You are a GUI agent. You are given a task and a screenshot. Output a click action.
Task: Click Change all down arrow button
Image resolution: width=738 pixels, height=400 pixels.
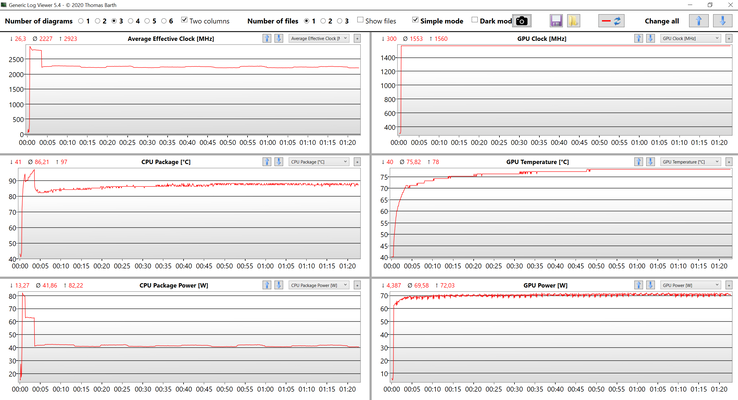click(719, 20)
